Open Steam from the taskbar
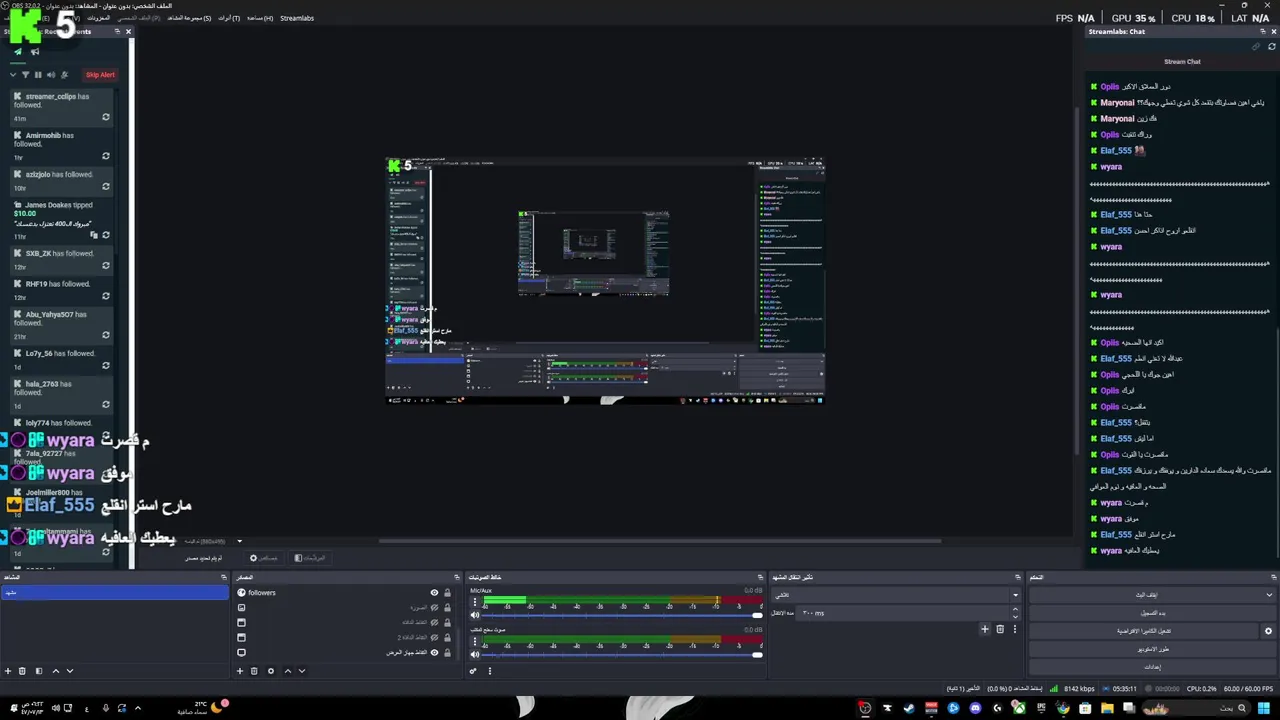The width and height of the screenshot is (1280, 720). click(x=909, y=708)
